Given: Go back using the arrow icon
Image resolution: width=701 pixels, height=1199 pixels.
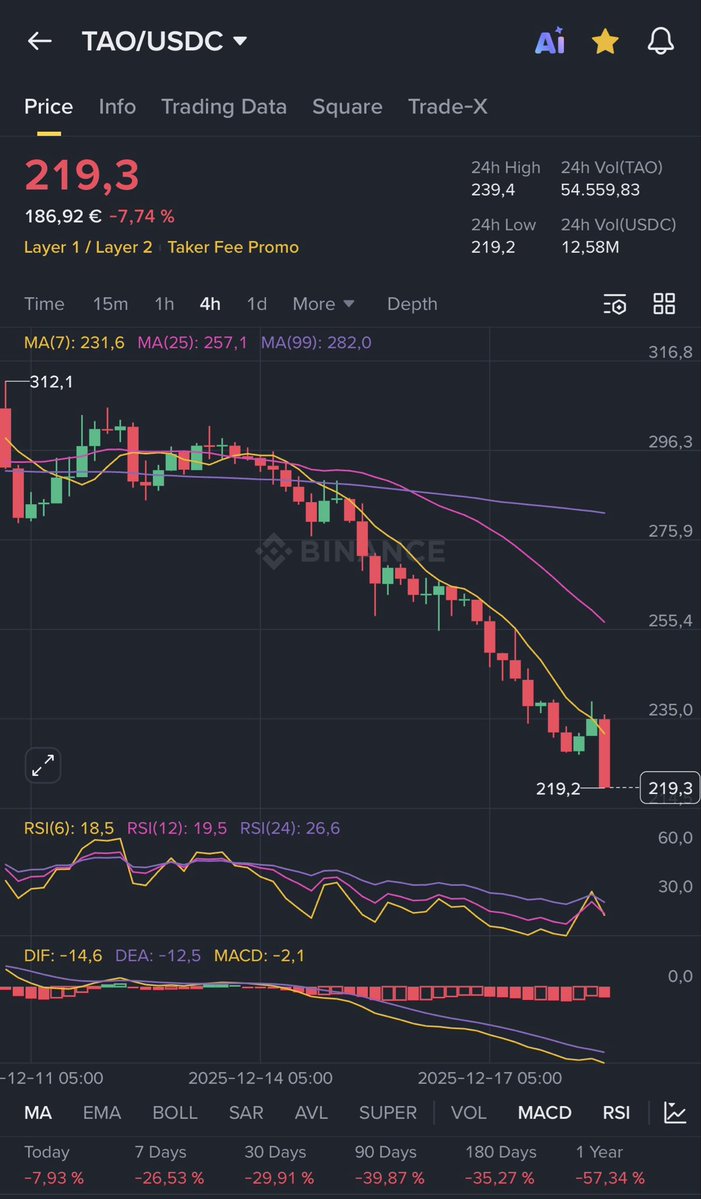Looking at the screenshot, I should click(40, 41).
